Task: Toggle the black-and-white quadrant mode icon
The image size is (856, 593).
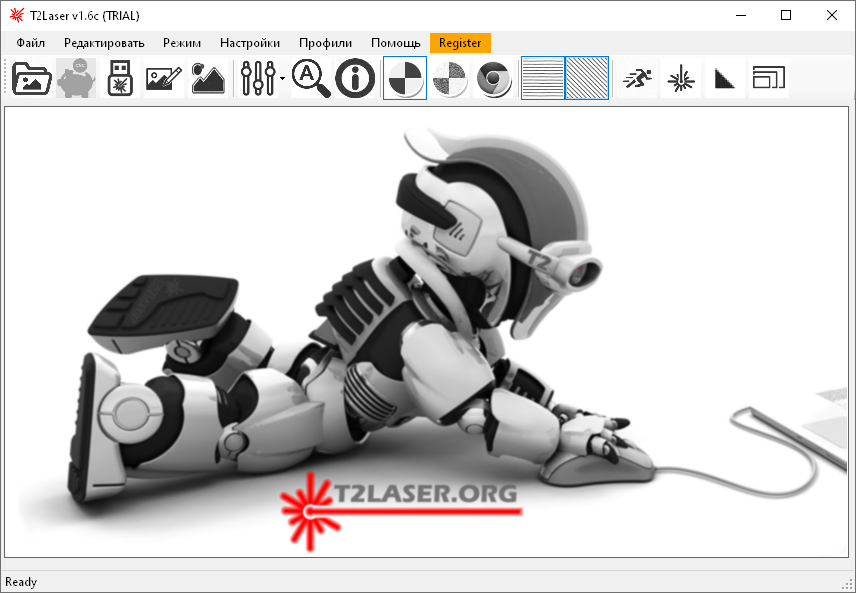Action: [405, 78]
